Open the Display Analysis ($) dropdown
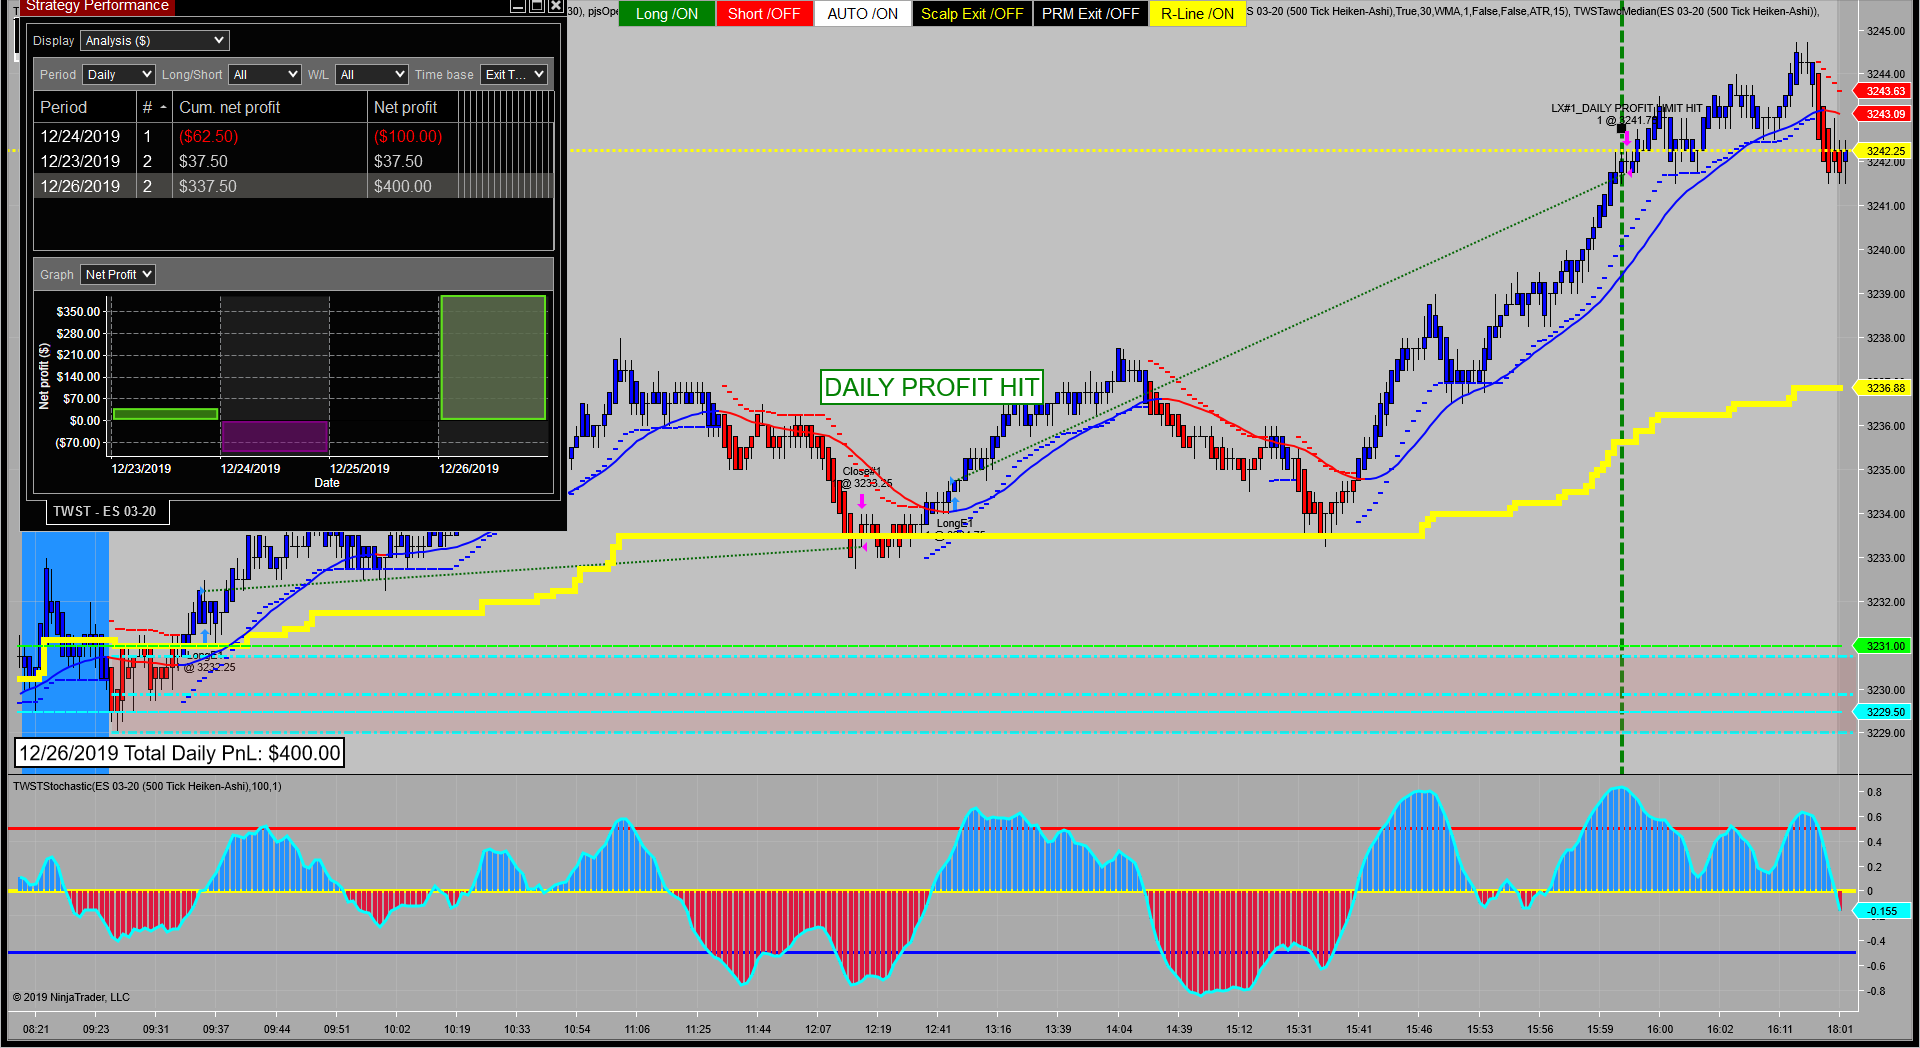Image resolution: width=1920 pixels, height=1048 pixels. [155, 41]
